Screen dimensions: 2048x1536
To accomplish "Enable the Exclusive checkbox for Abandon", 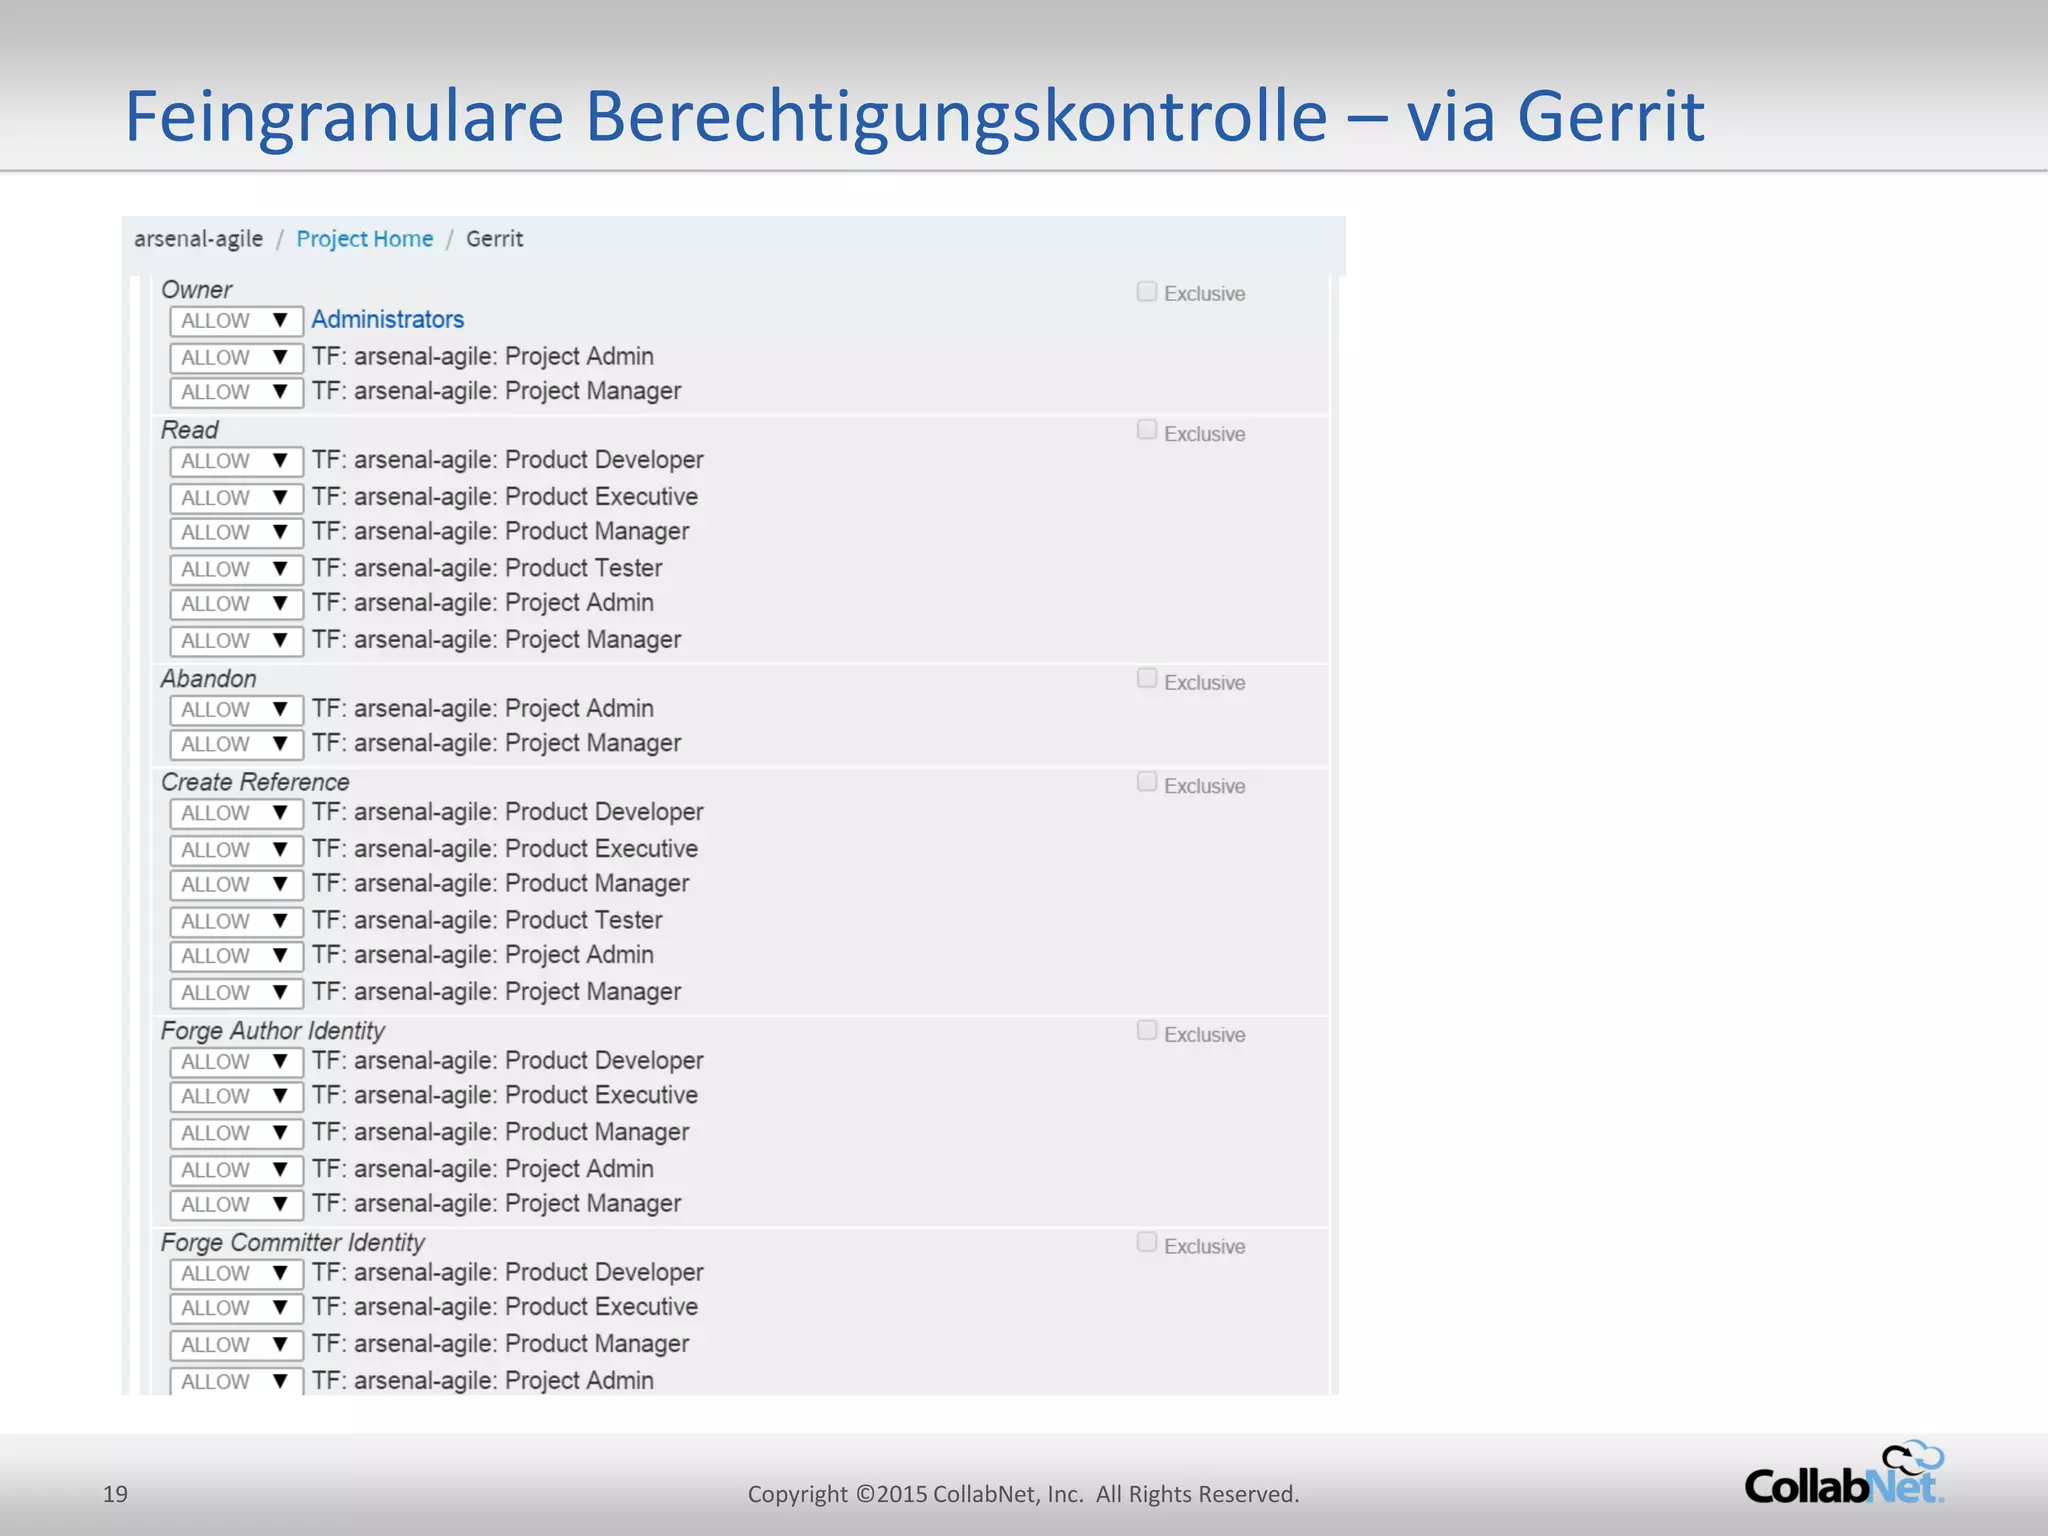I will (1147, 679).
